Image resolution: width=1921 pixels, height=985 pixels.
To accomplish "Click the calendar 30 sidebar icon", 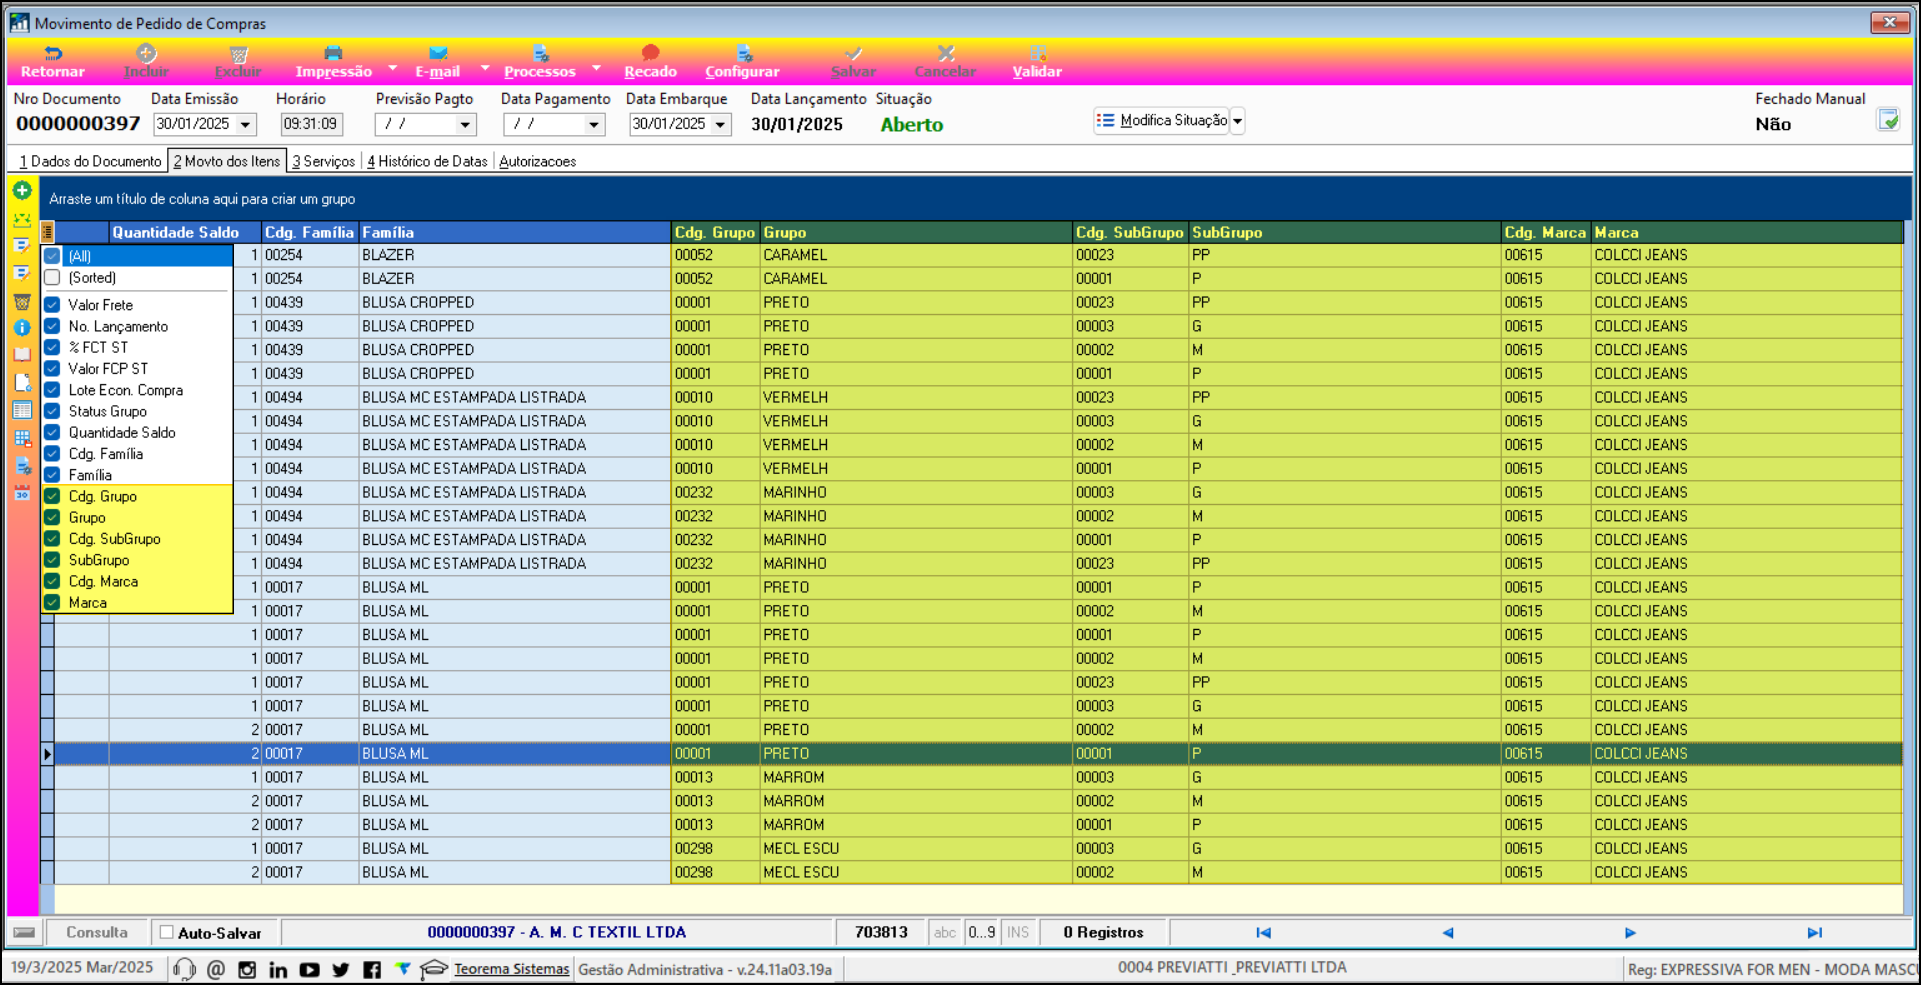I will coord(22,493).
